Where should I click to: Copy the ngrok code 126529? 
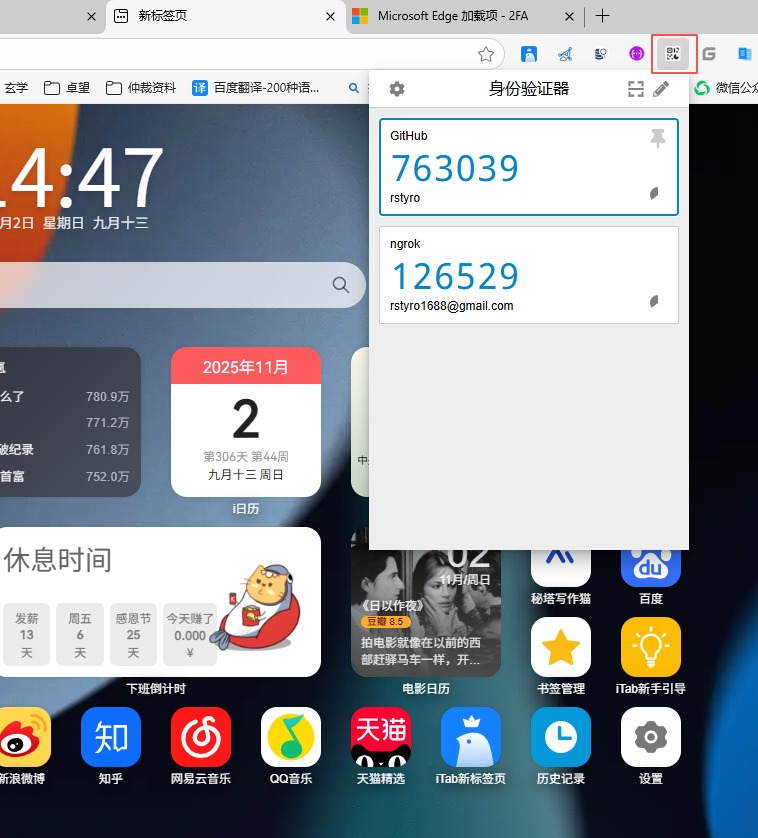[455, 276]
